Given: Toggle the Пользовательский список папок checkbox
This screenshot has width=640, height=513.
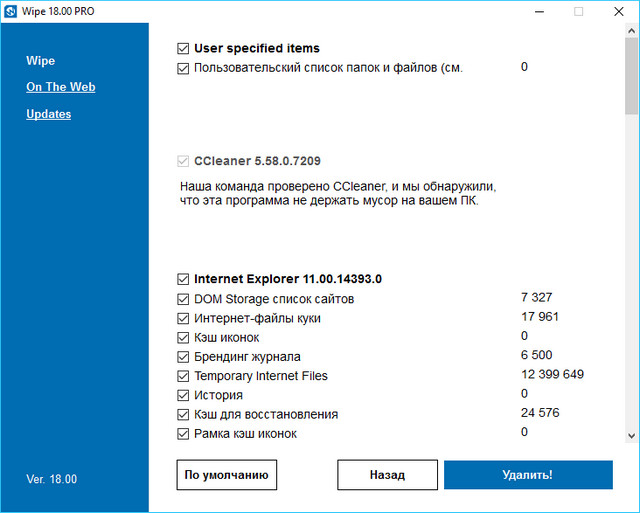Looking at the screenshot, I should tap(182, 68).
